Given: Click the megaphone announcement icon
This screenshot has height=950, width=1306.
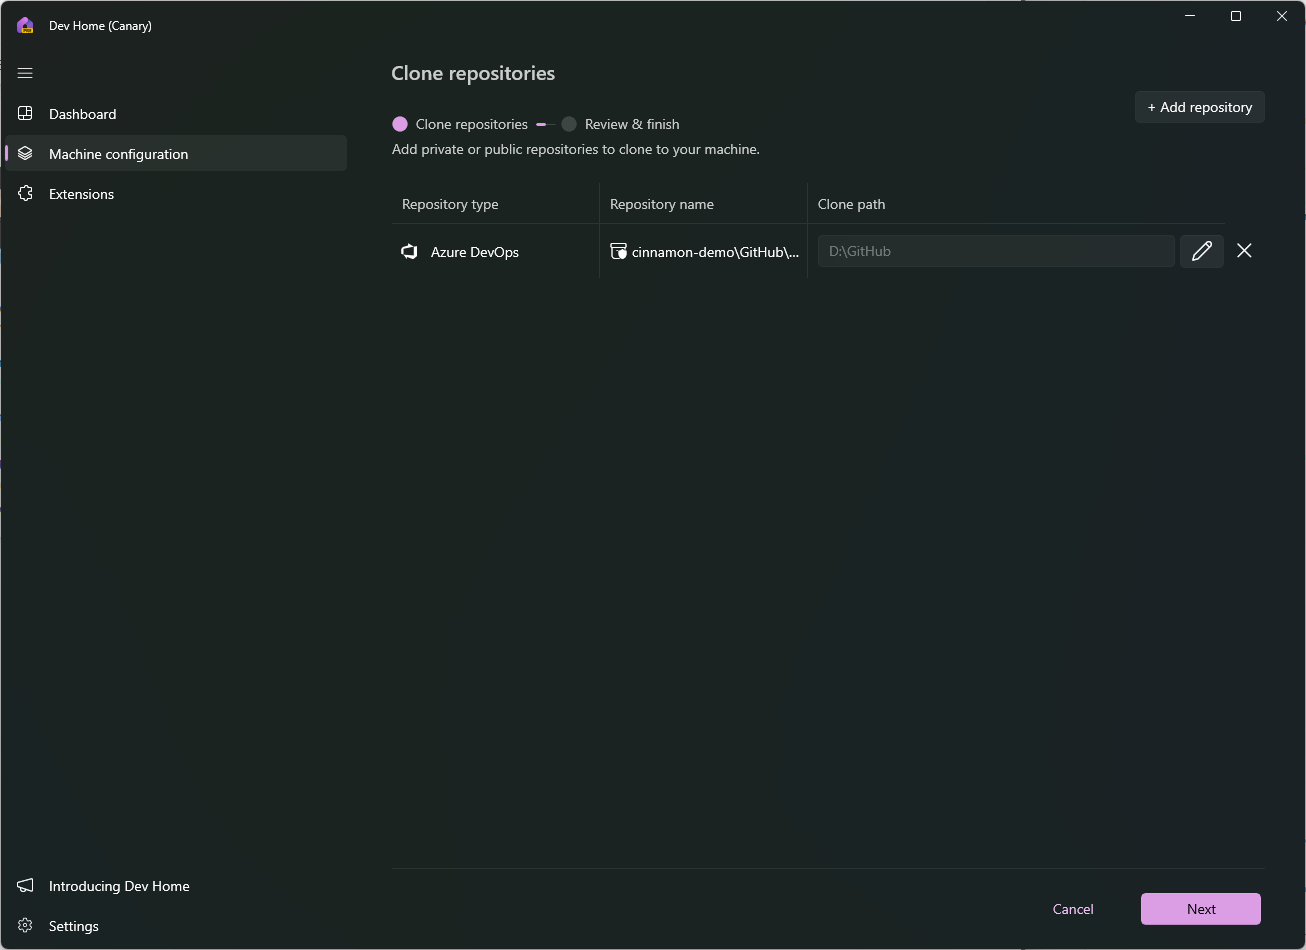Looking at the screenshot, I should point(25,886).
